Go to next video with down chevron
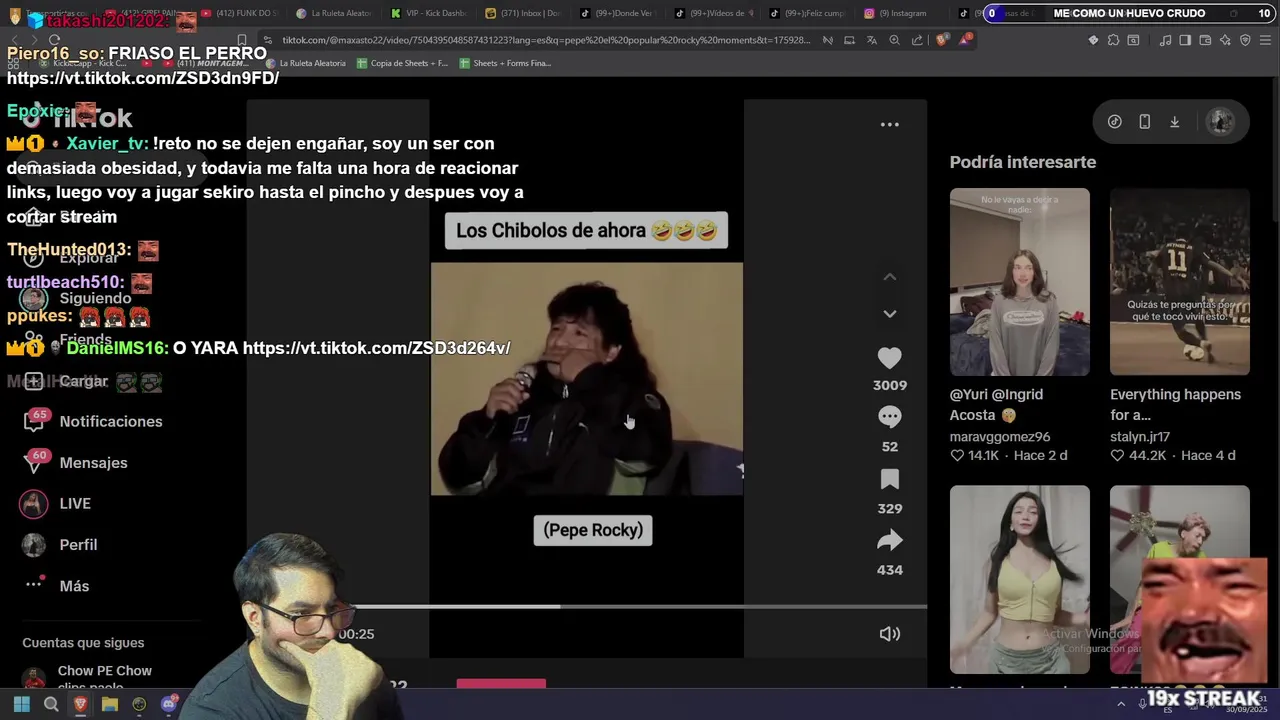Screen dimensions: 1280x720 point(889,313)
